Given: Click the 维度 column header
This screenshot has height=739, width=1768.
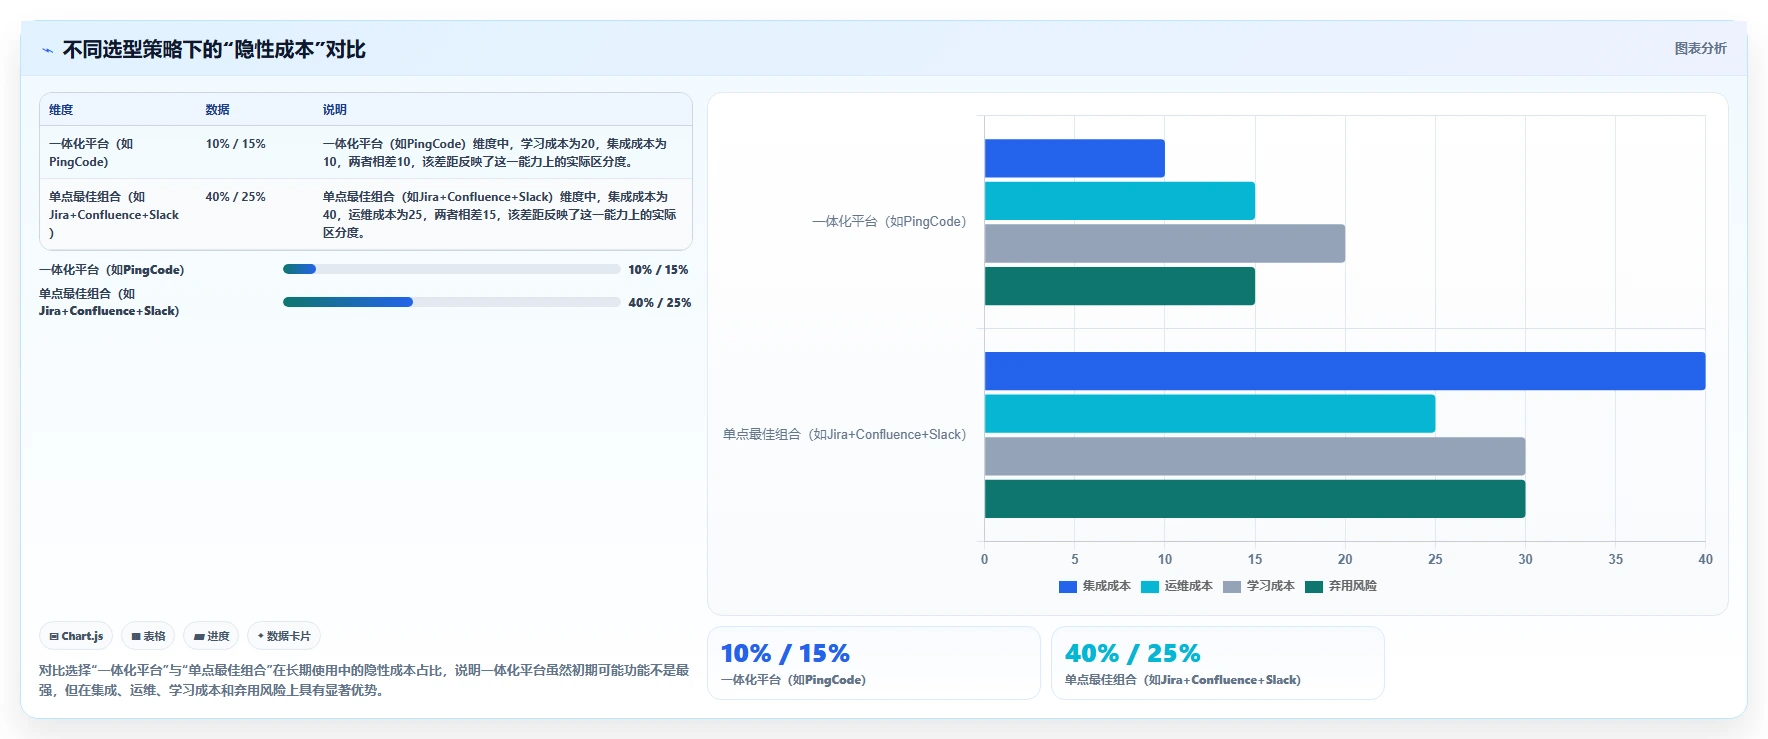Looking at the screenshot, I should point(61,110).
